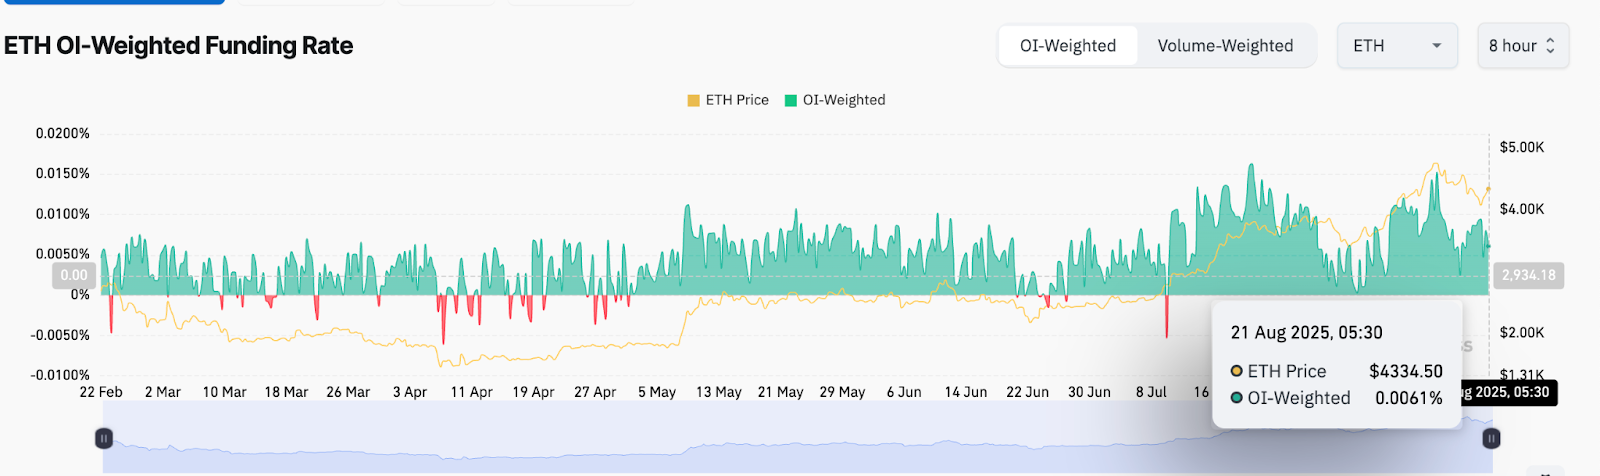Image resolution: width=1600 pixels, height=476 pixels.
Task: Click the 13 May date axis label
Action: coord(719,392)
